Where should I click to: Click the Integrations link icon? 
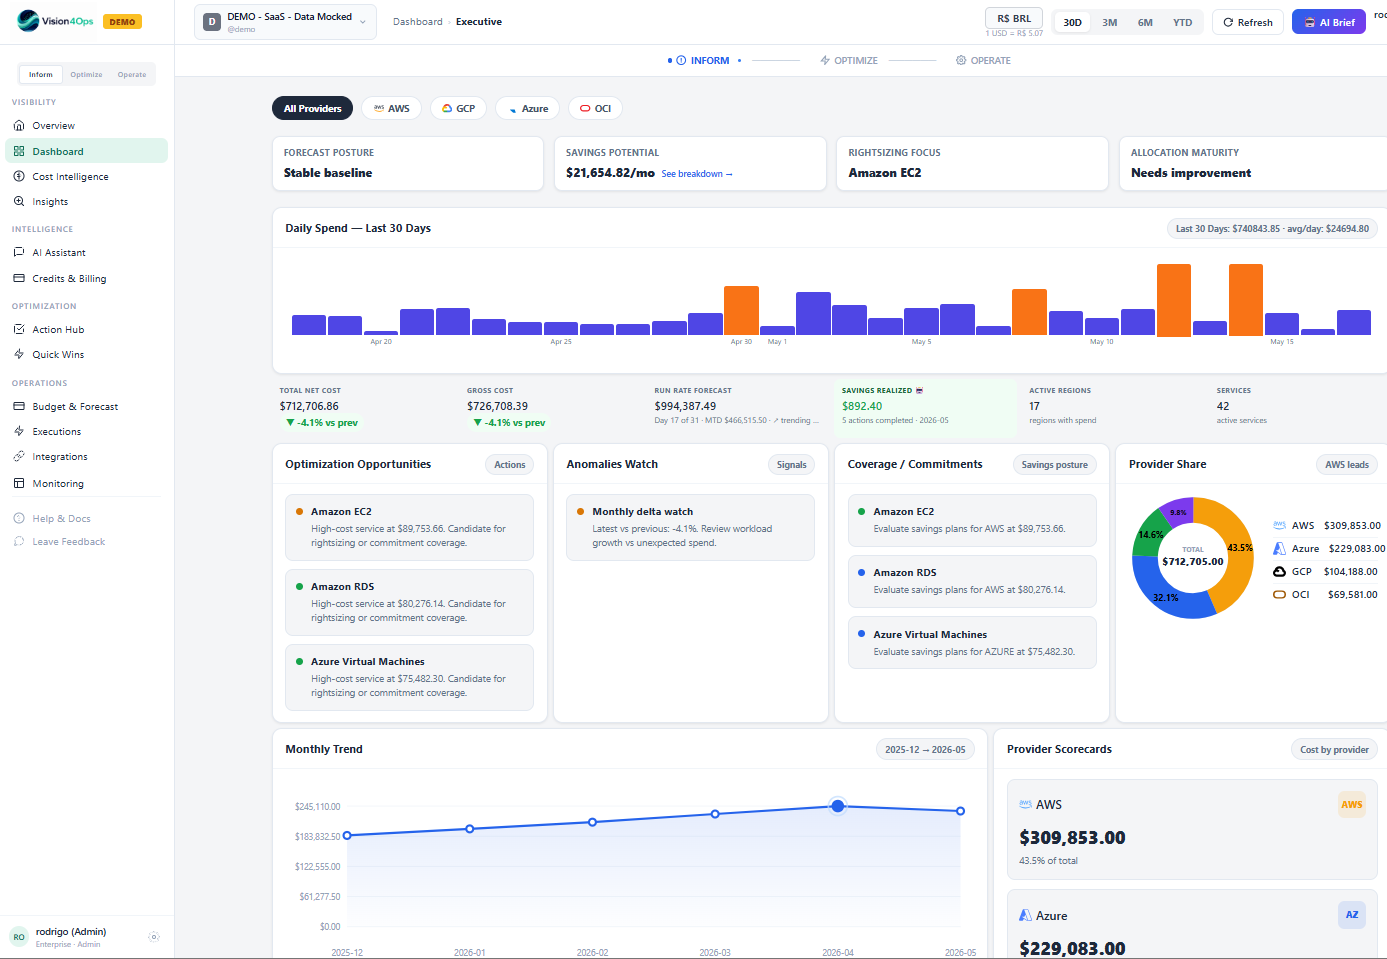(x=19, y=457)
